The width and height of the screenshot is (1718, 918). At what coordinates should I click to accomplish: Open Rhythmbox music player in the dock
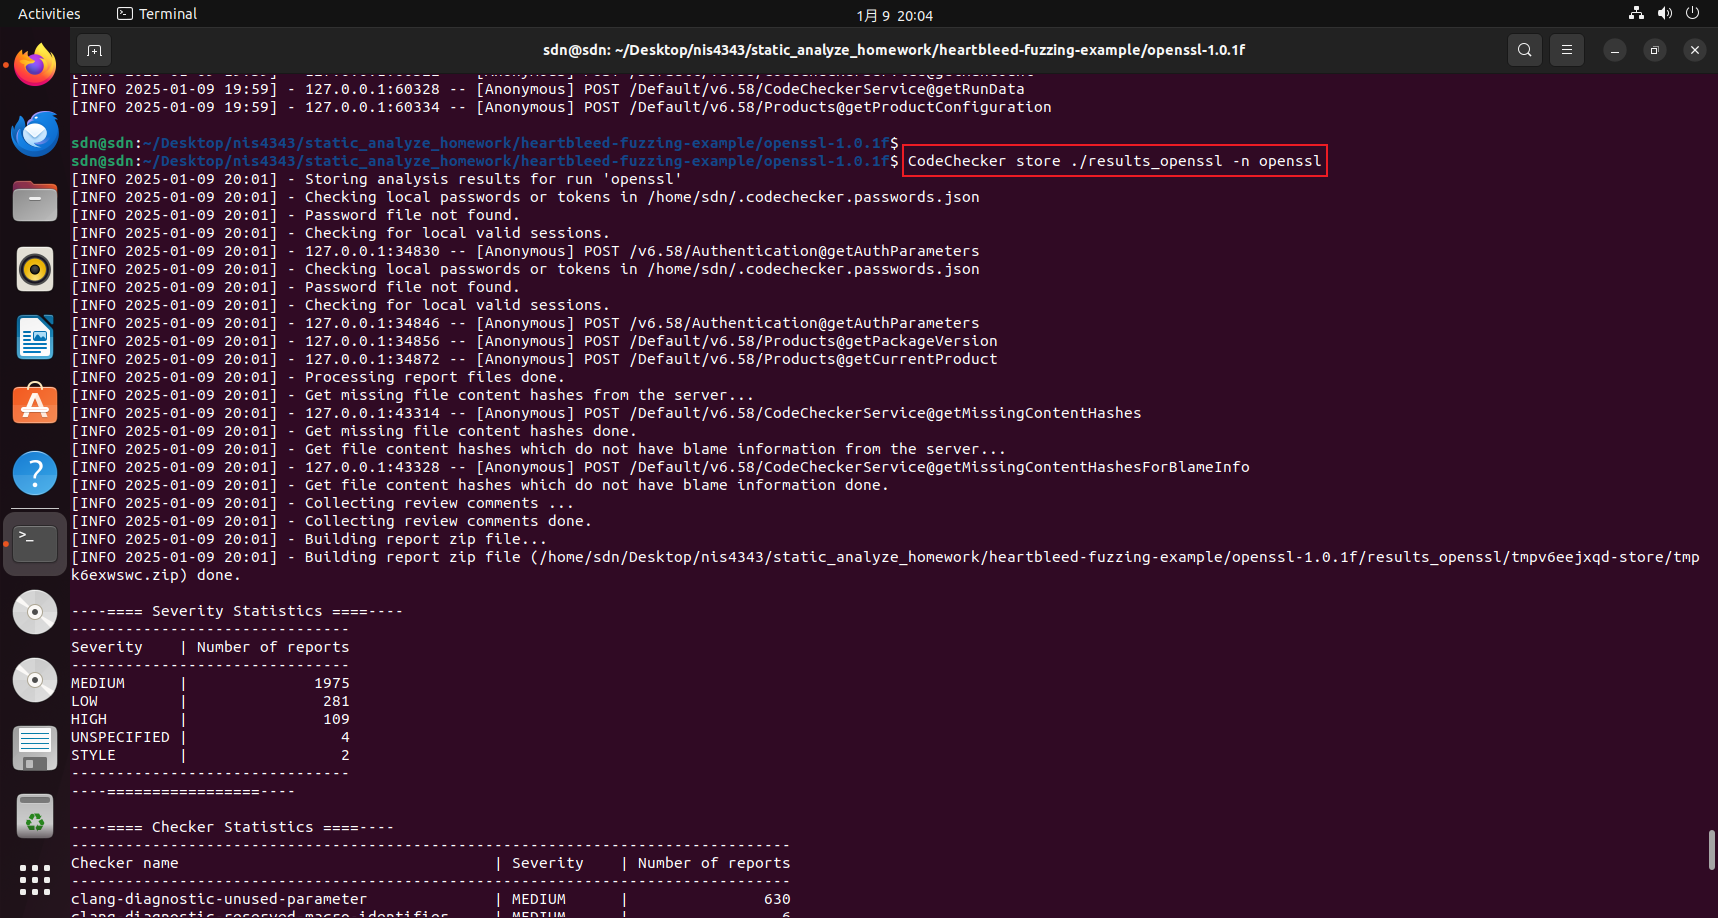(35, 269)
